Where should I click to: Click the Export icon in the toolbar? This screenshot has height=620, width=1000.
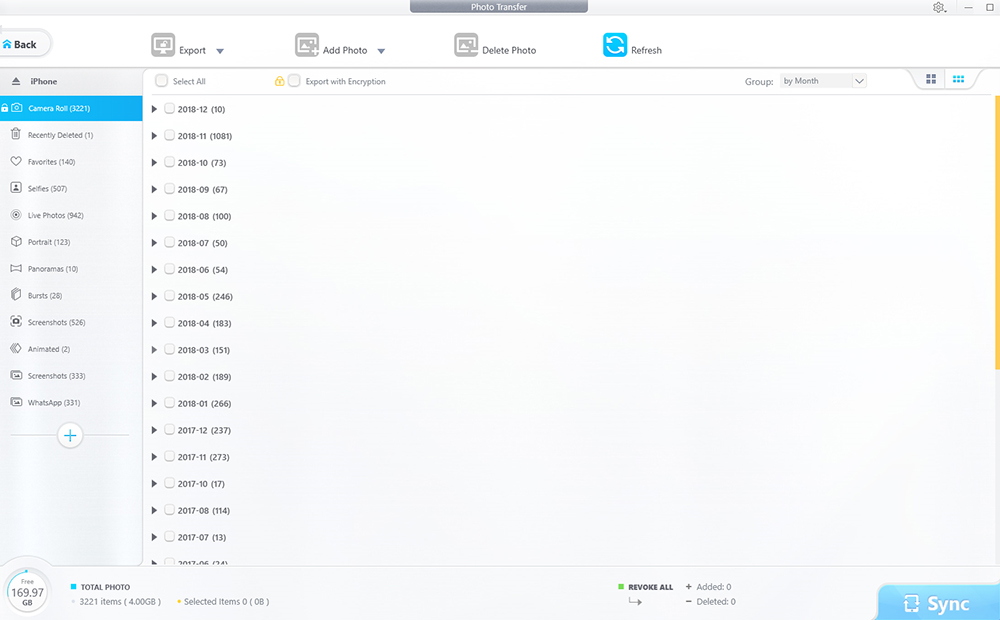click(x=163, y=46)
